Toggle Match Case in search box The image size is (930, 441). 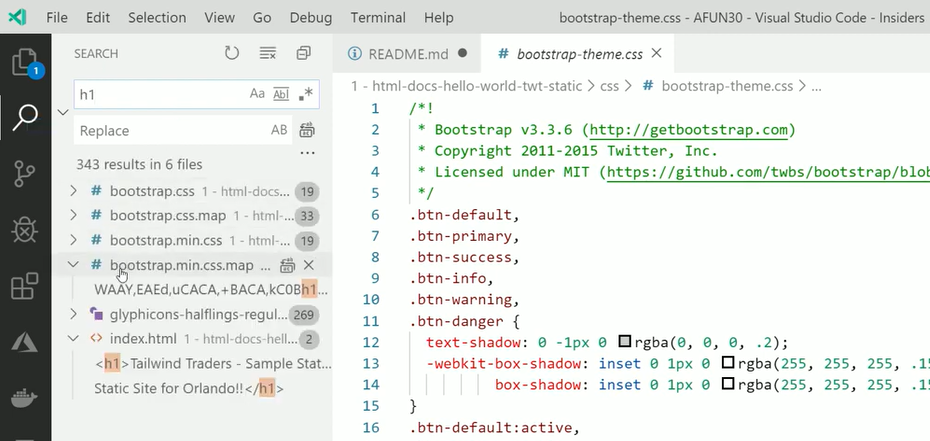pyautogui.click(x=257, y=94)
